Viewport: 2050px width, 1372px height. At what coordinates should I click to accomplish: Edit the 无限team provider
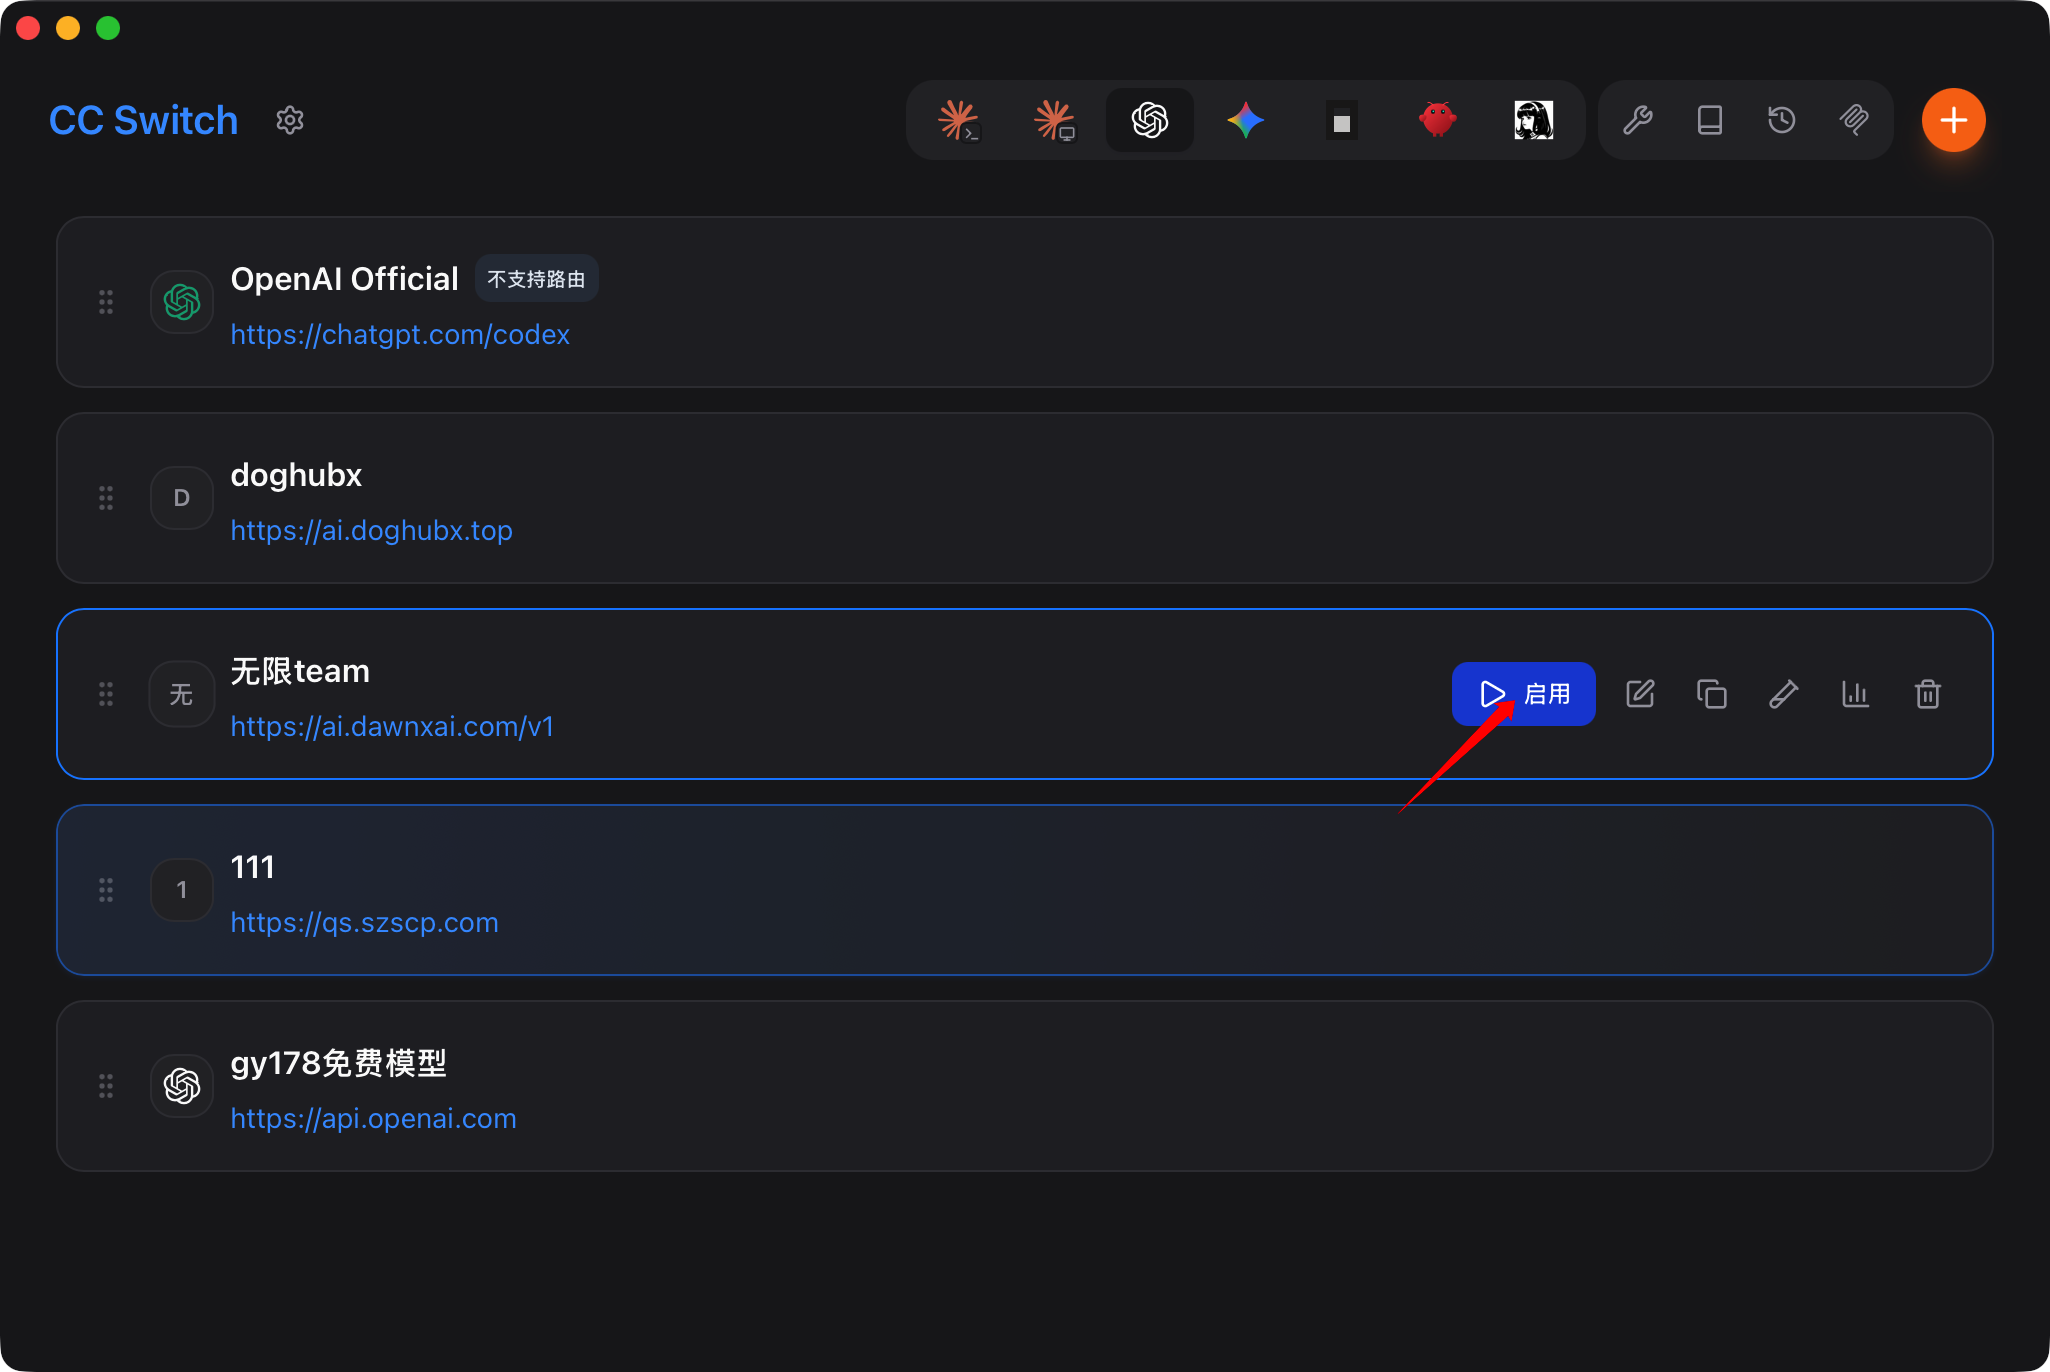click(1640, 694)
